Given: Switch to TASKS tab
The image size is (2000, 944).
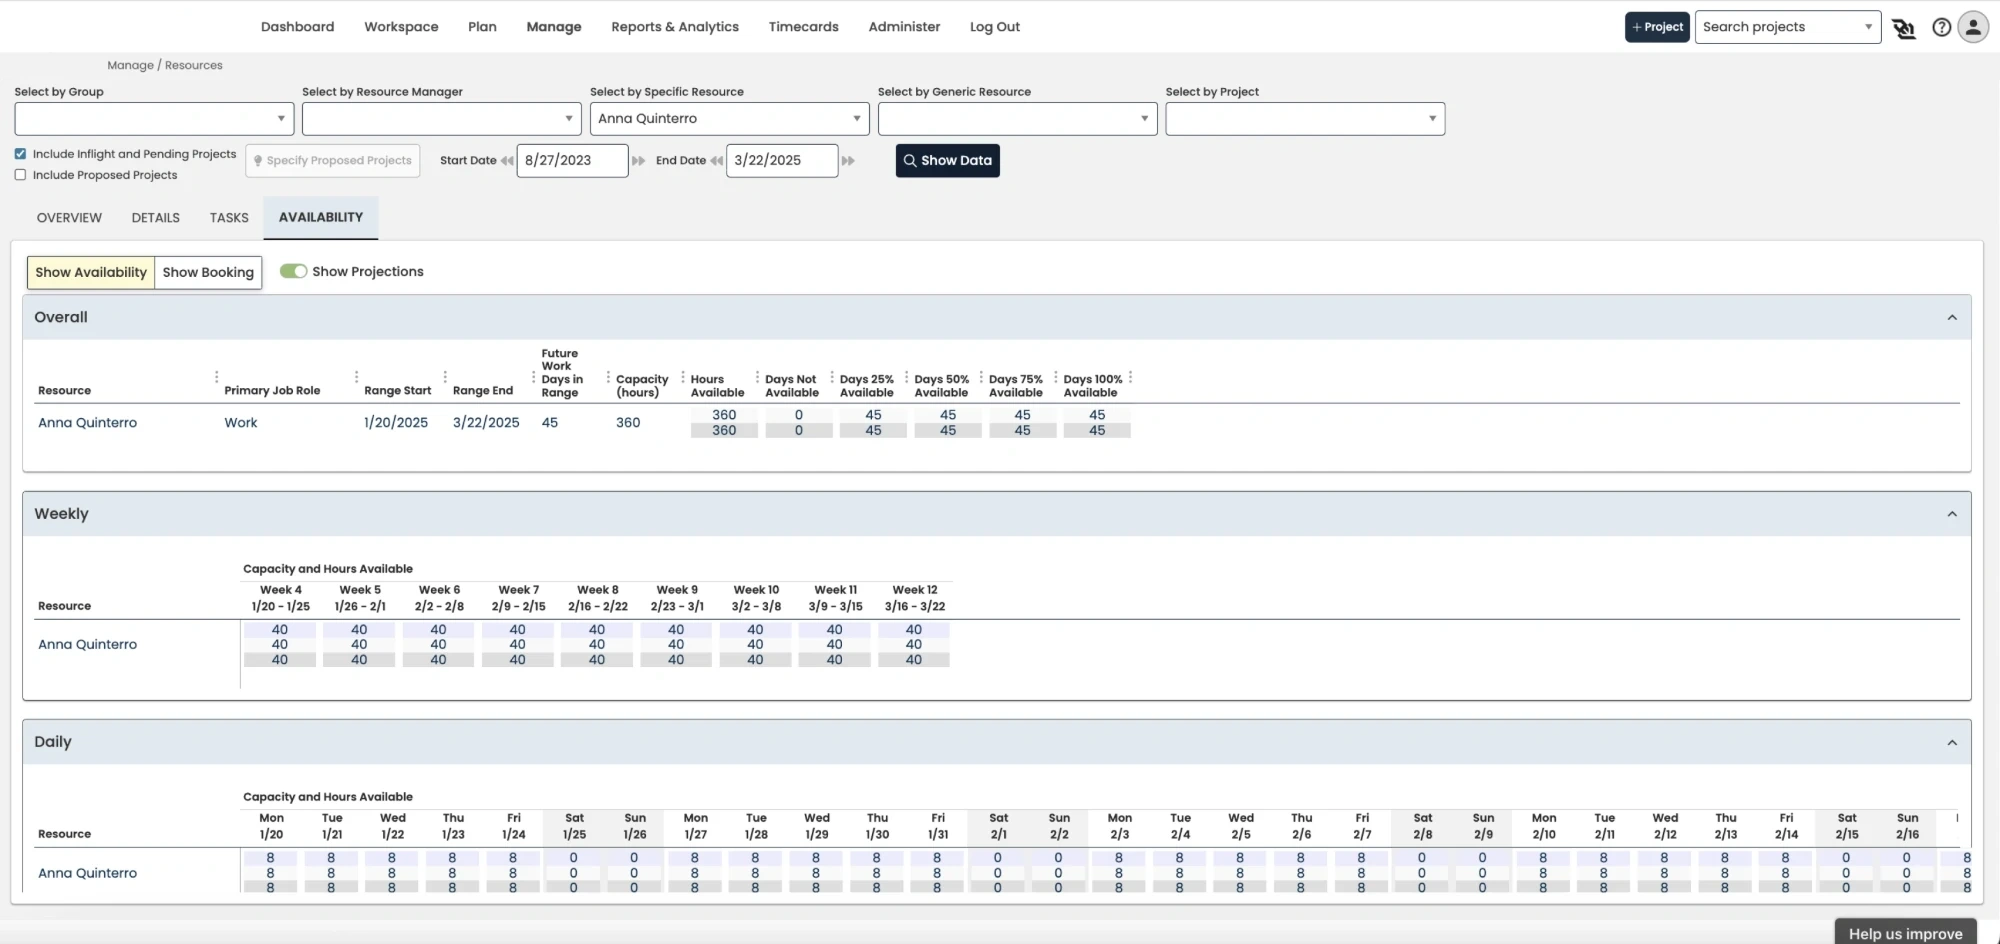Looking at the screenshot, I should pyautogui.click(x=229, y=218).
